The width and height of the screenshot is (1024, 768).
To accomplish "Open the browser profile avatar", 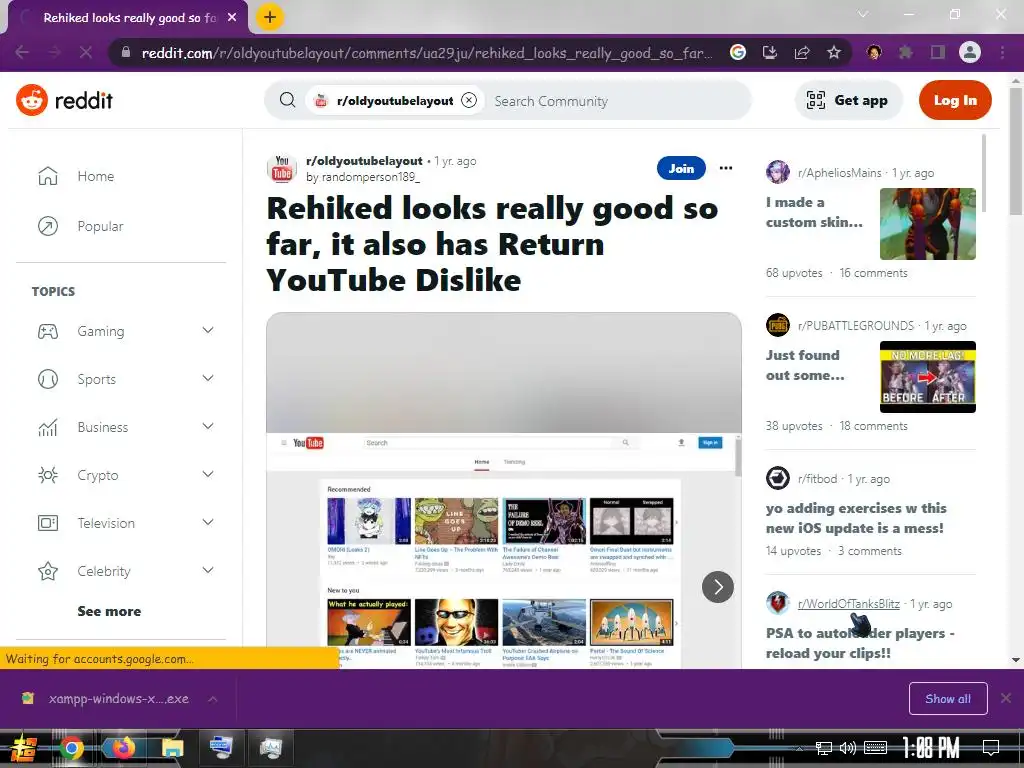I will tap(970, 52).
